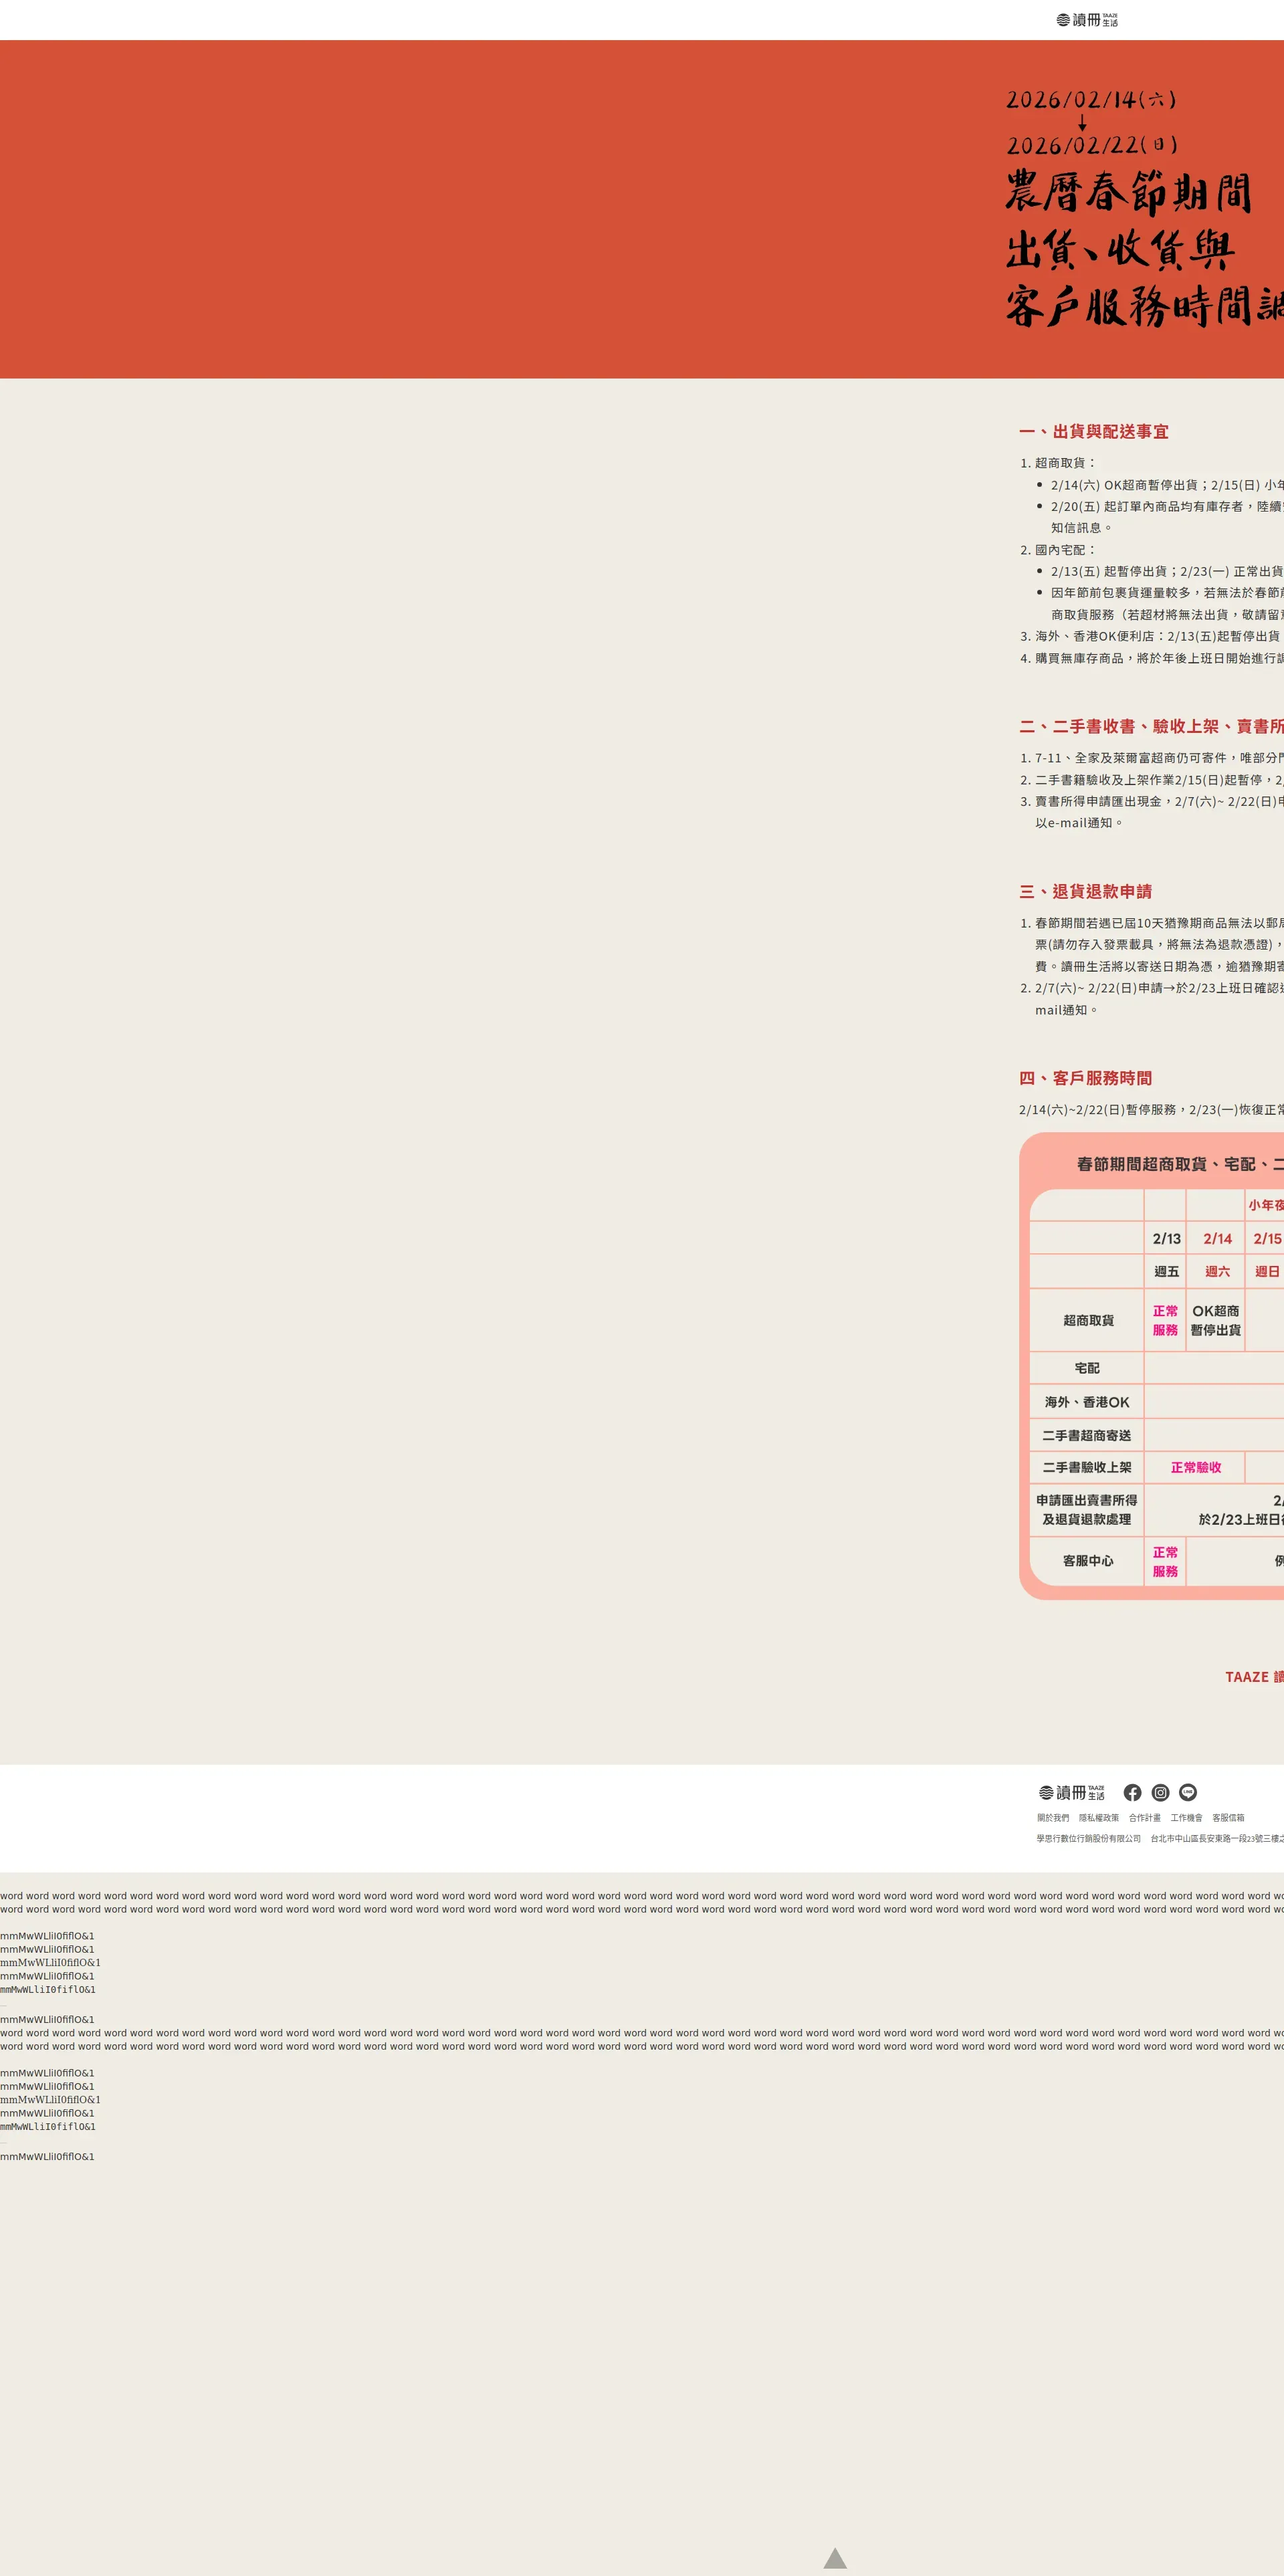Click the 四、客戶服務時間 heading
Viewport: 1284px width, 2576px height.
pos(1085,1078)
